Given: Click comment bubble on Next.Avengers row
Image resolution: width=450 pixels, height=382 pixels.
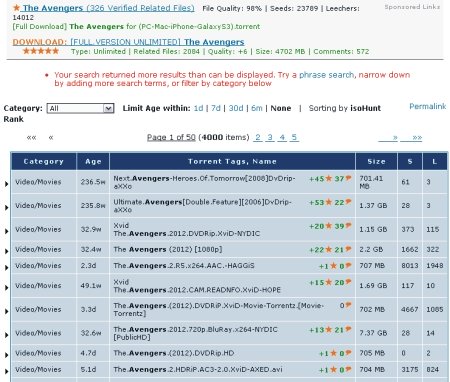Looking at the screenshot, I should click(348, 178).
